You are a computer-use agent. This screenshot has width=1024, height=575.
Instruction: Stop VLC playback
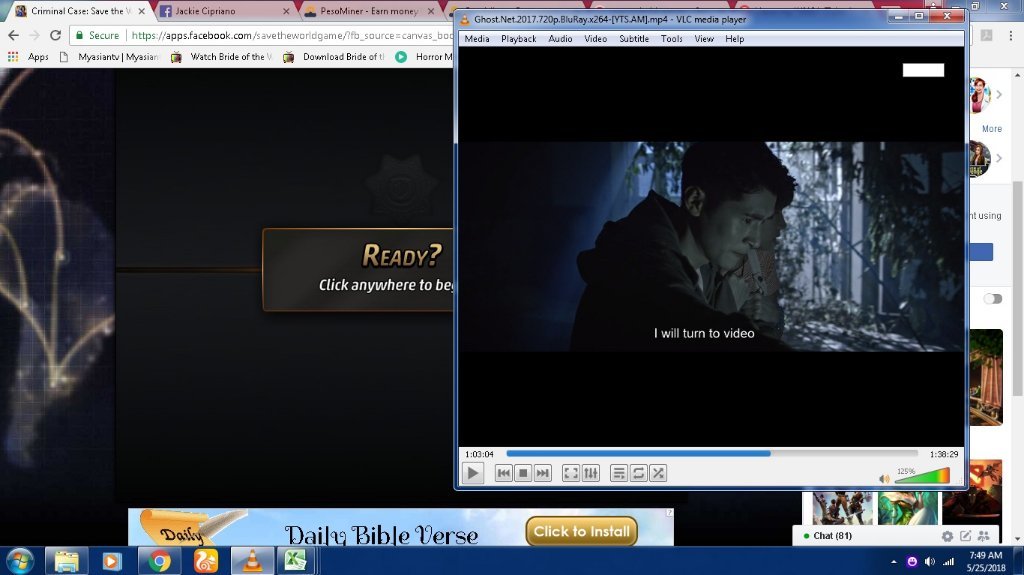pyautogui.click(x=523, y=473)
